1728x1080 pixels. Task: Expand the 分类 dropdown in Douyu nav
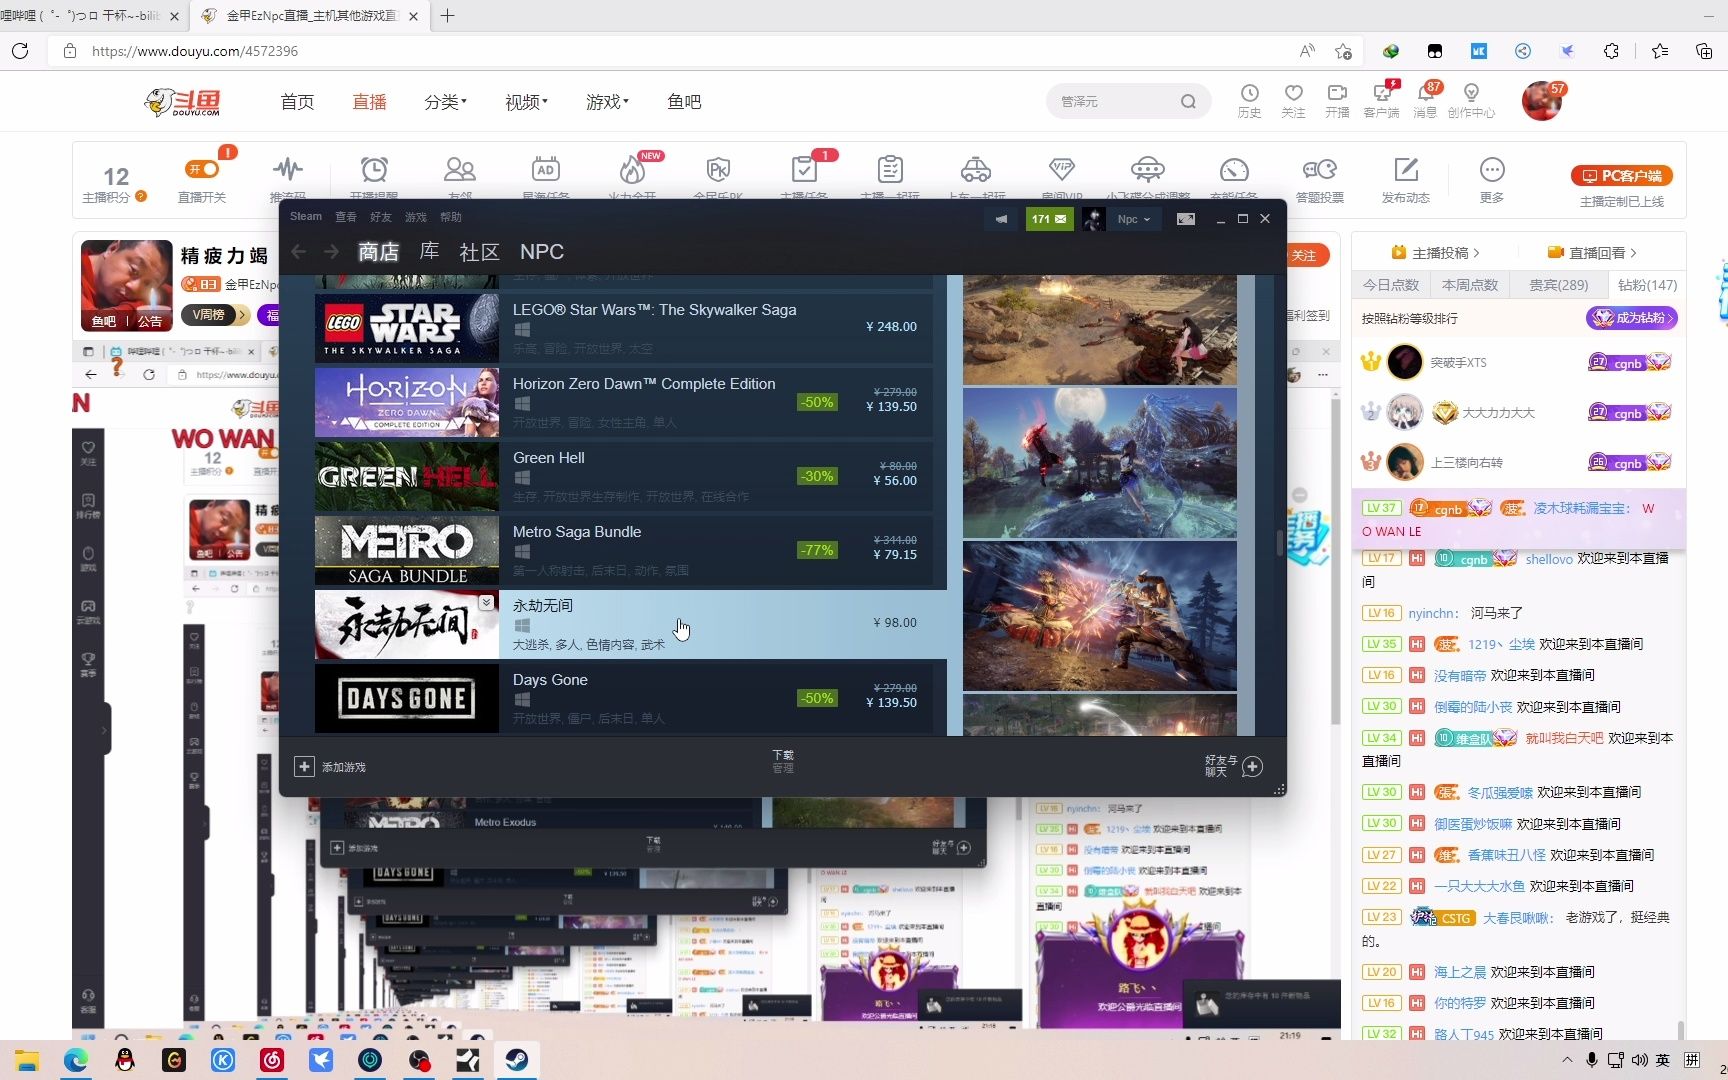point(445,102)
